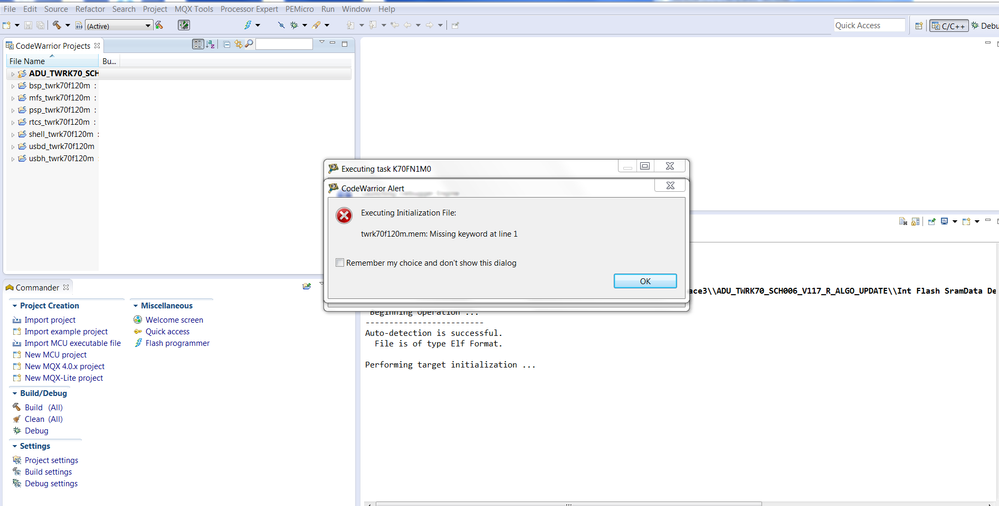The width and height of the screenshot is (999, 506).
Task: Click the external tools toolbar icon
Action: coord(317,25)
